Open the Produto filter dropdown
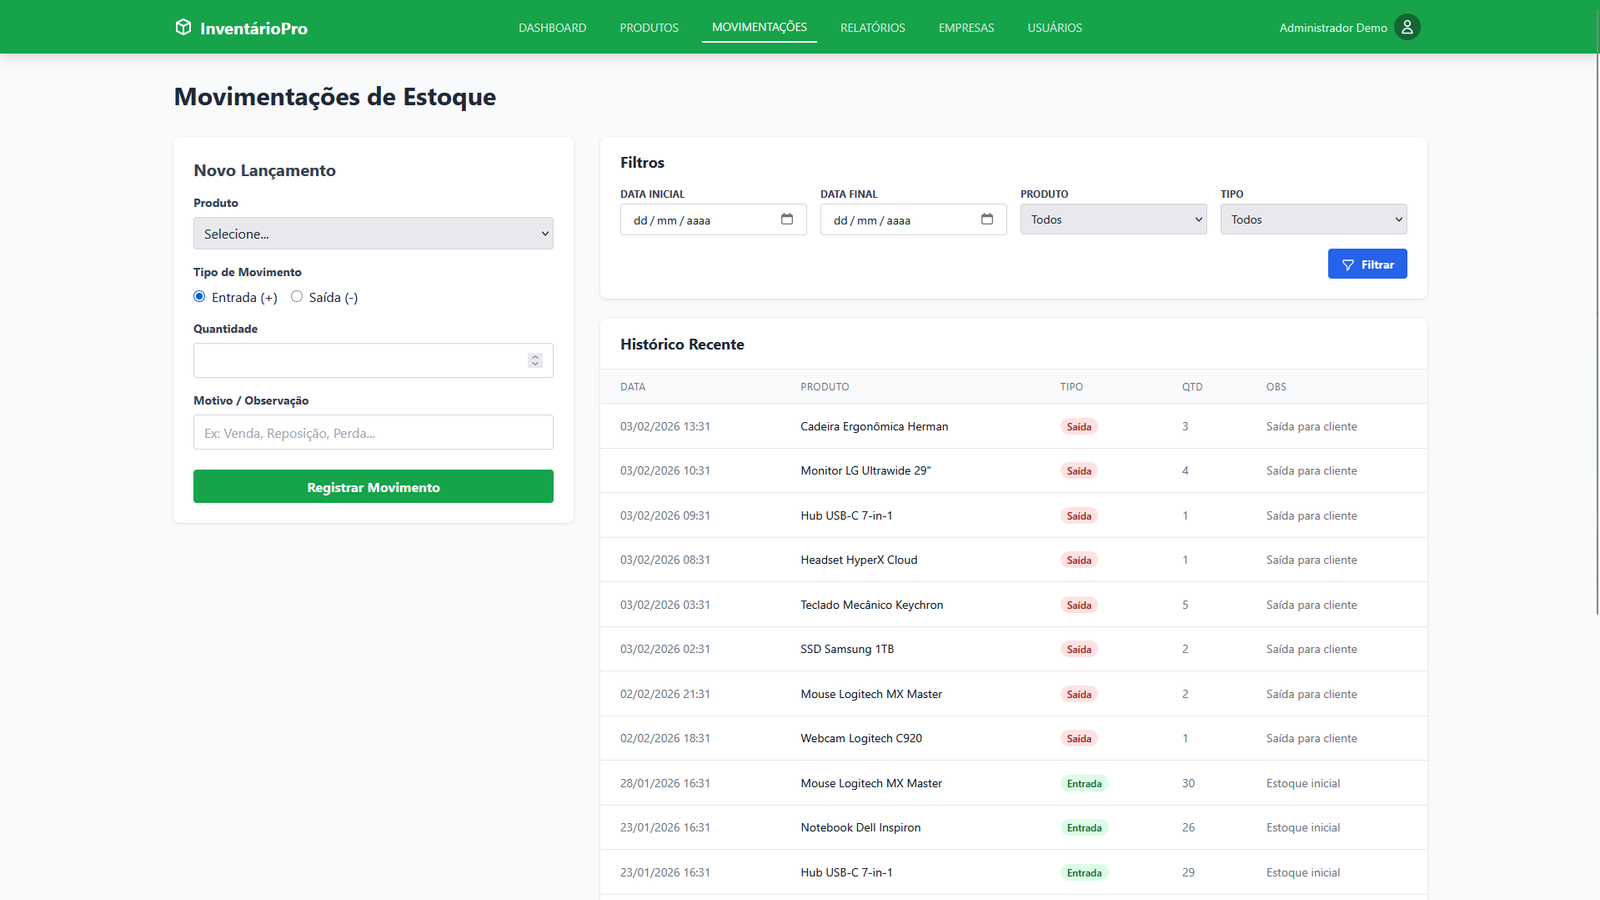This screenshot has width=1600, height=900. tap(1113, 220)
